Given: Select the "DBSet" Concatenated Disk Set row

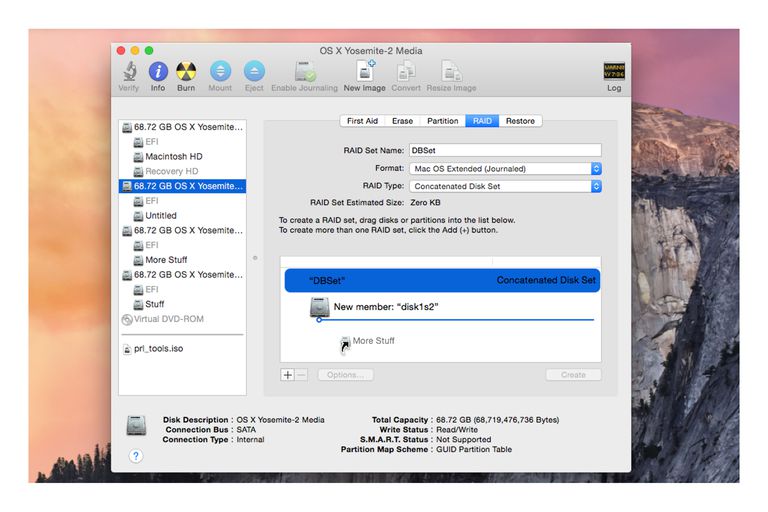Looking at the screenshot, I should pyautogui.click(x=442, y=280).
